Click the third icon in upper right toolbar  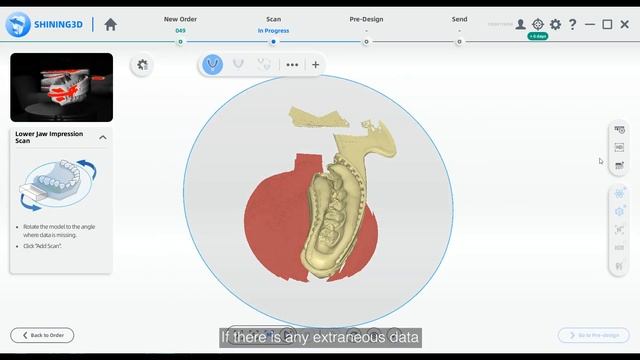coord(619,165)
